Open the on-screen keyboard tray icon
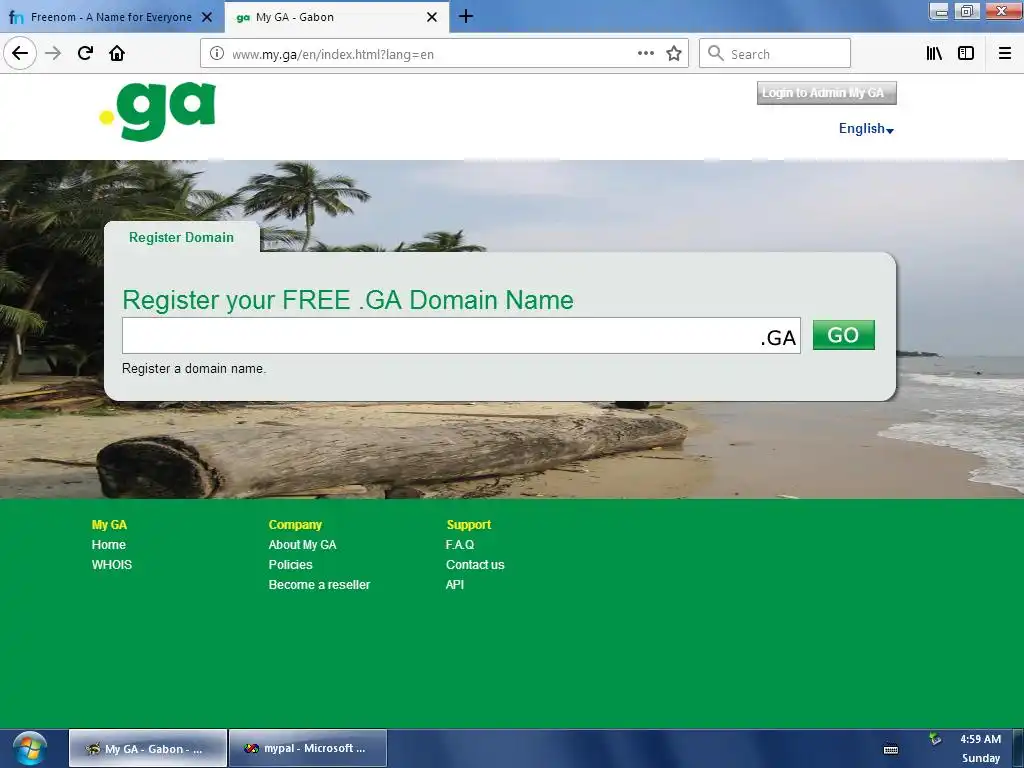This screenshot has height=768, width=1024. pos(891,749)
